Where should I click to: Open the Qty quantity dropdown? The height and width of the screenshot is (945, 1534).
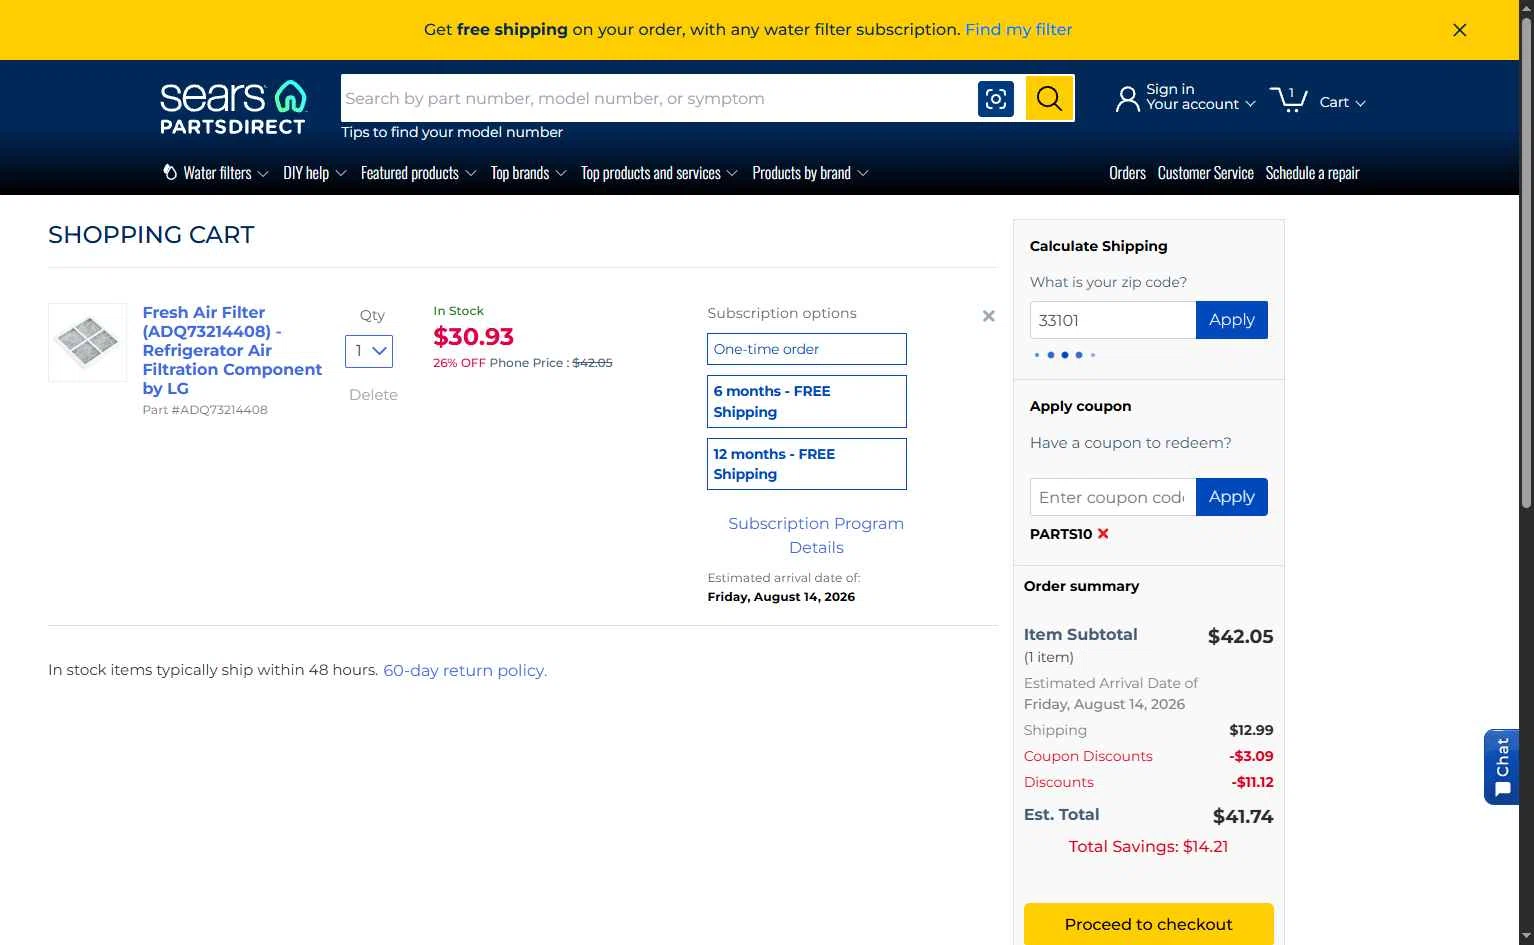(x=369, y=351)
